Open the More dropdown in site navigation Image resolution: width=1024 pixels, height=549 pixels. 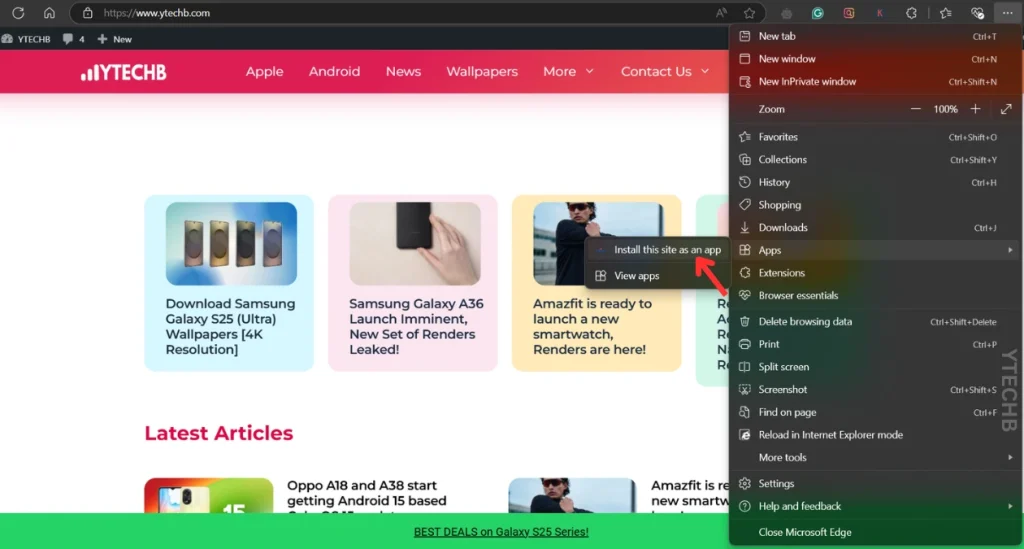568,71
